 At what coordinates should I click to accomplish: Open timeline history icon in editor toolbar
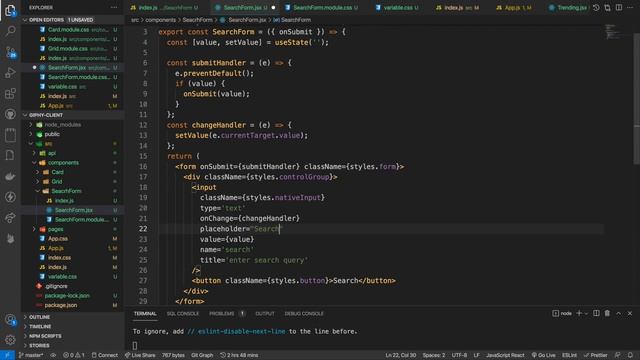(596, 7)
